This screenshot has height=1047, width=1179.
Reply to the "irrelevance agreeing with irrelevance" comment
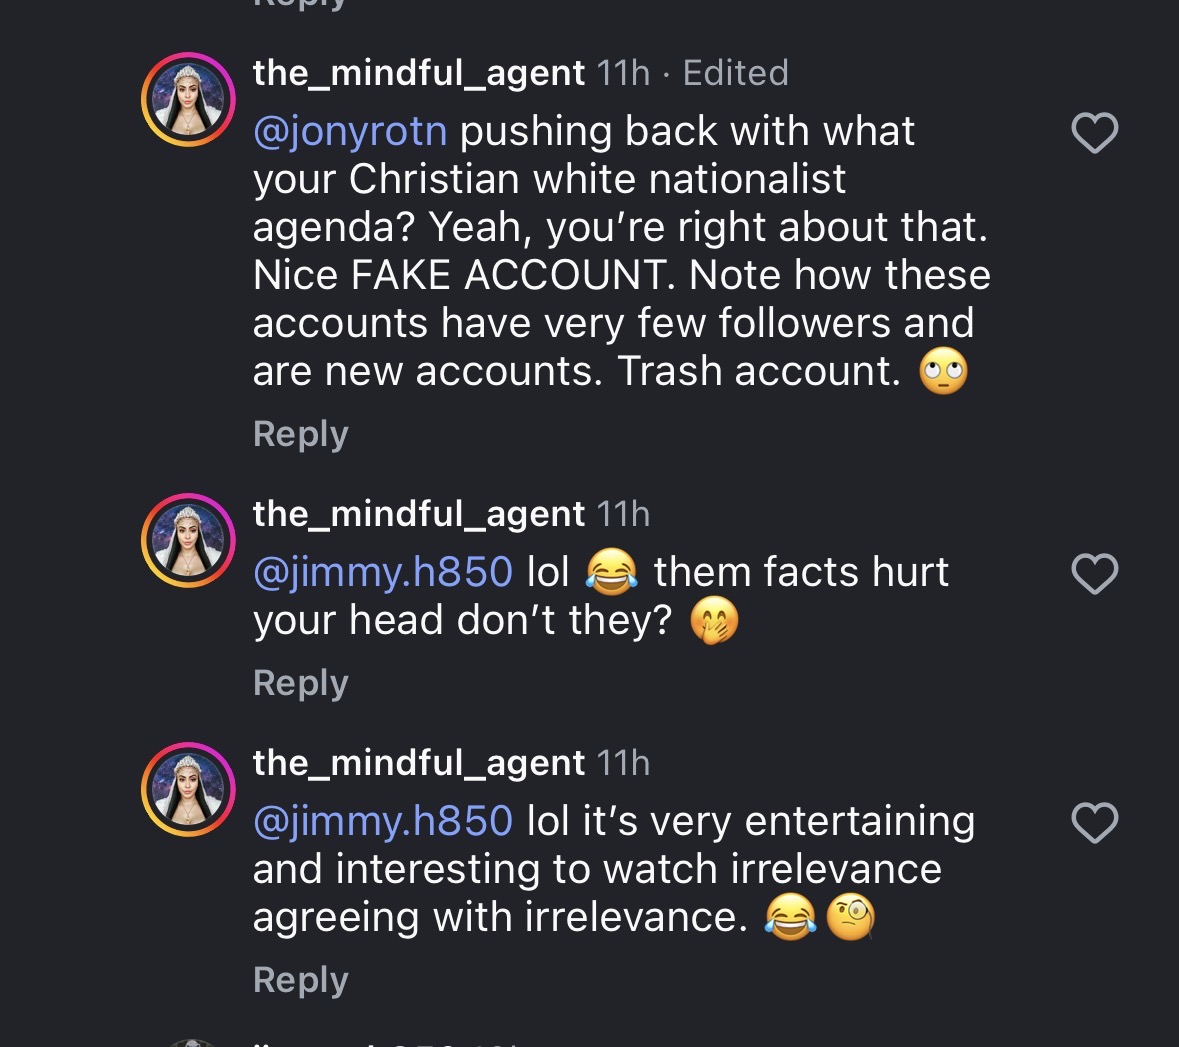tap(300, 980)
